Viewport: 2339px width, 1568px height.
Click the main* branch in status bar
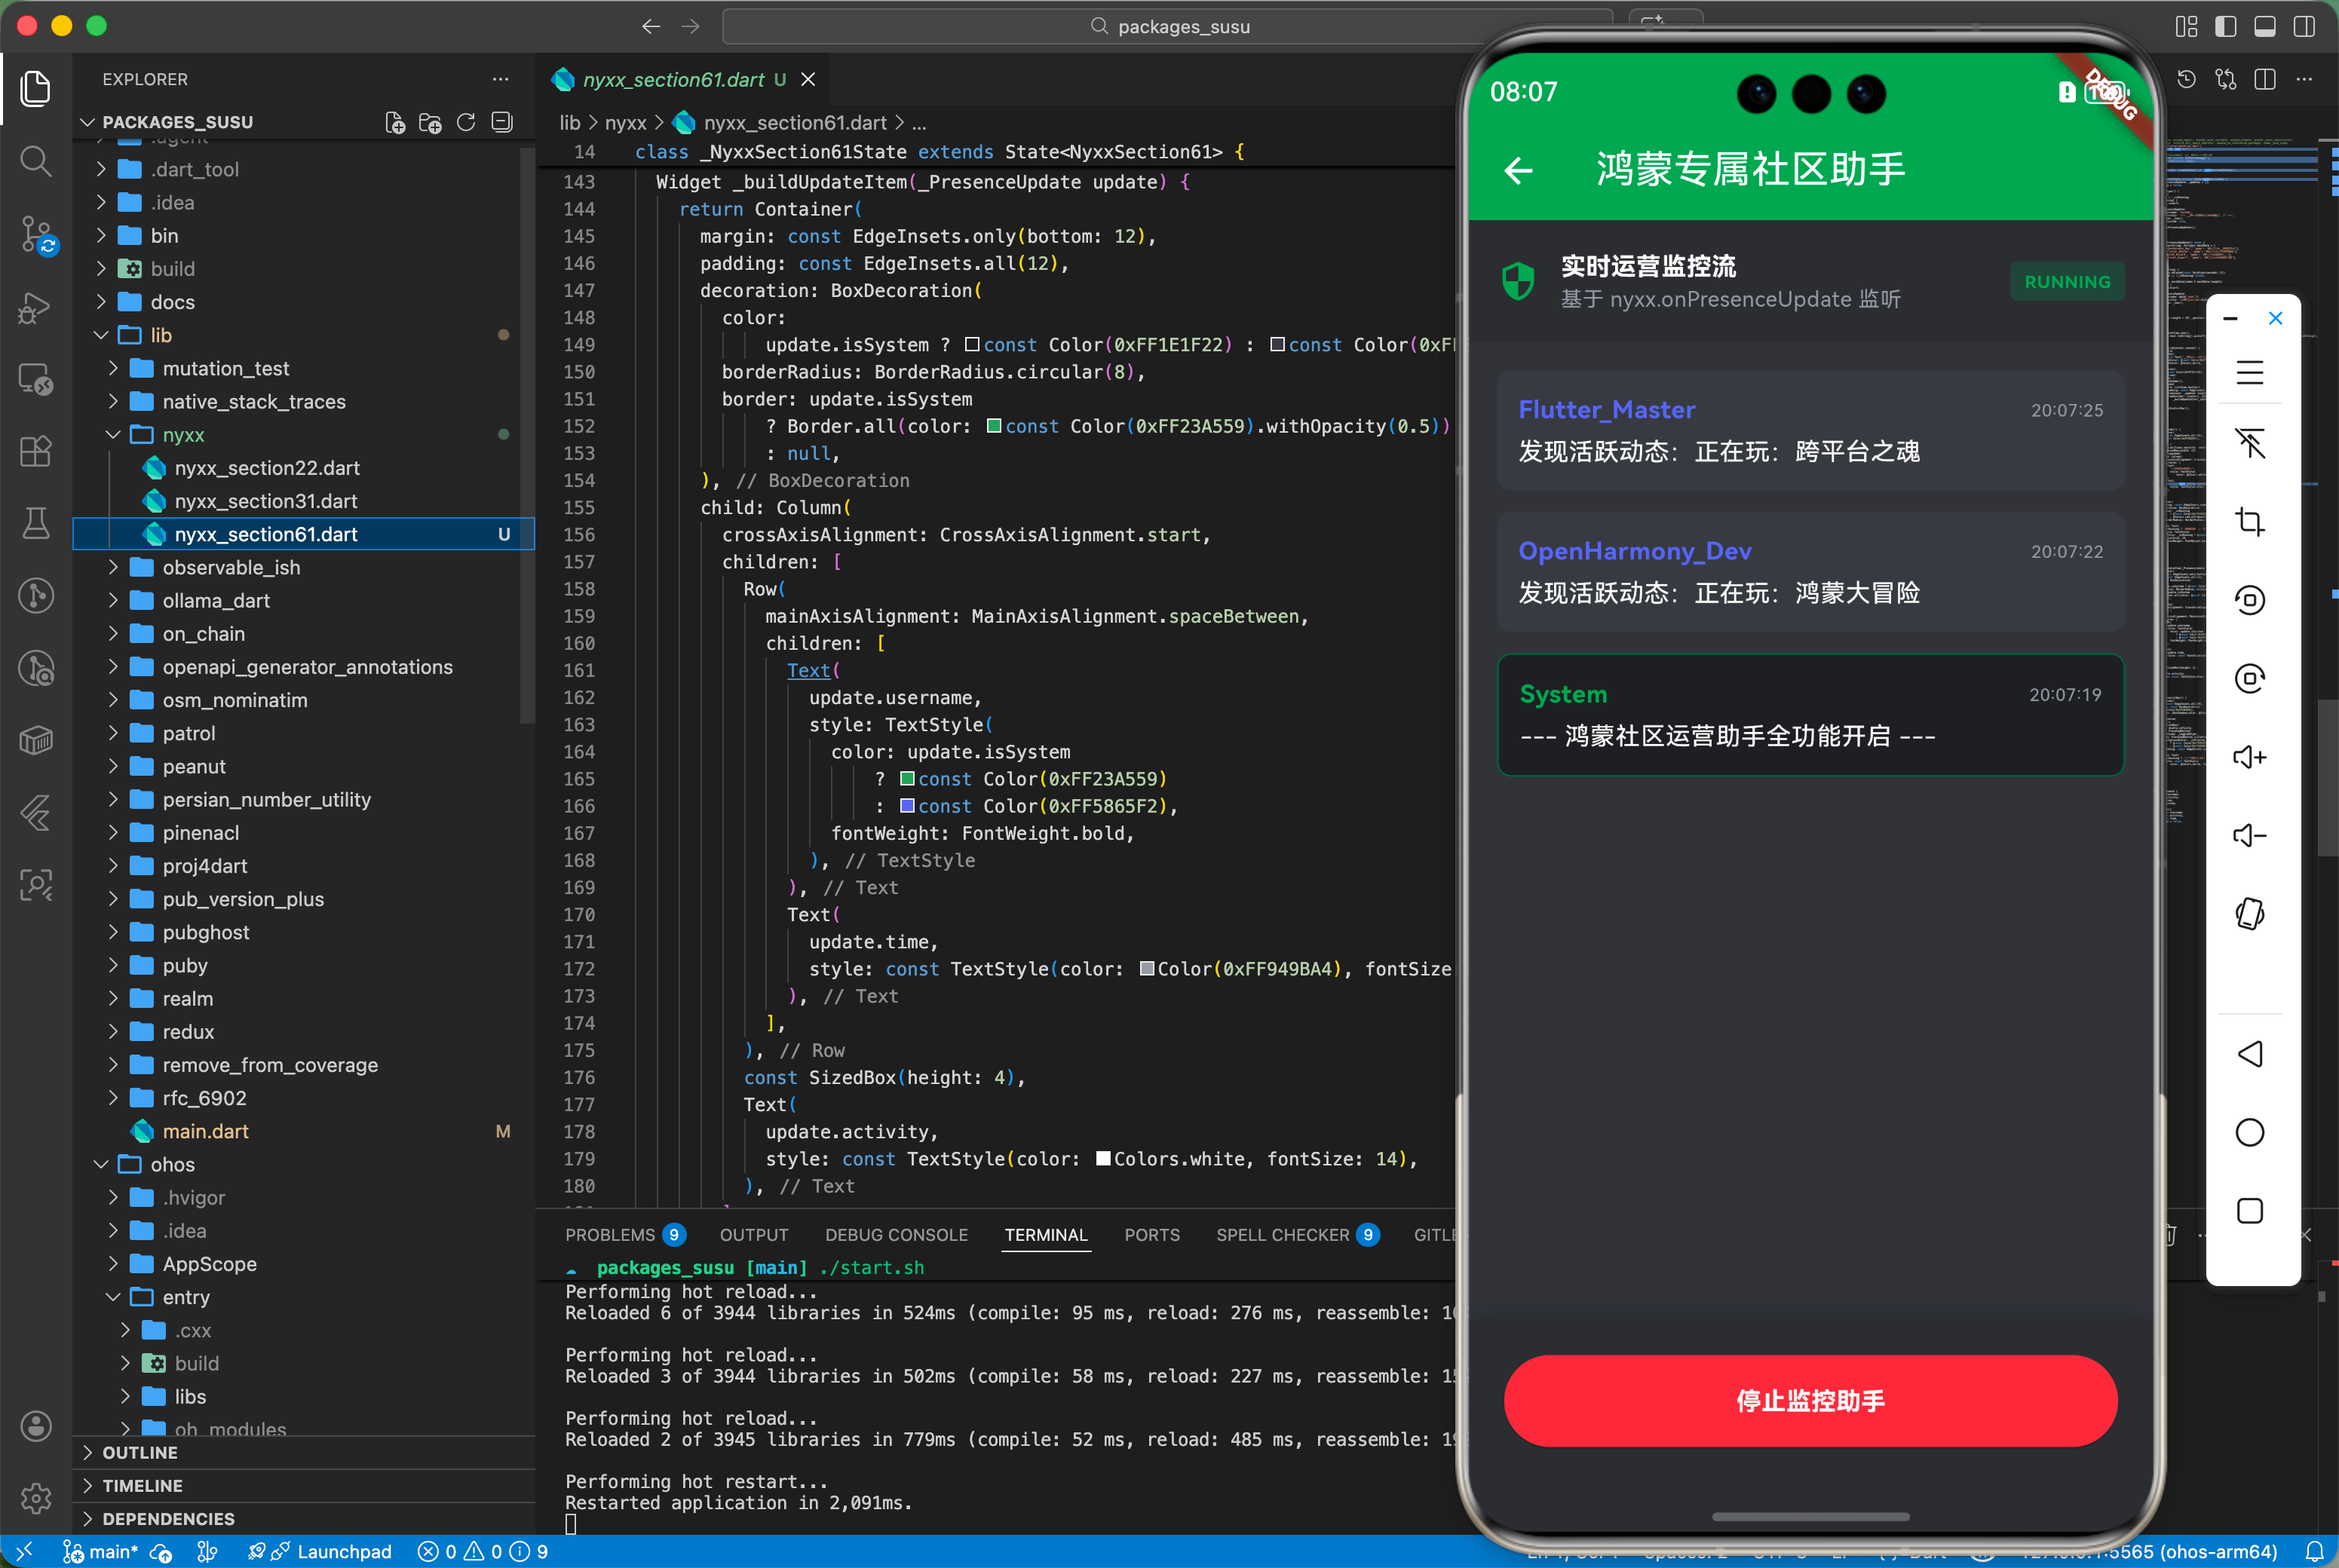[101, 1551]
